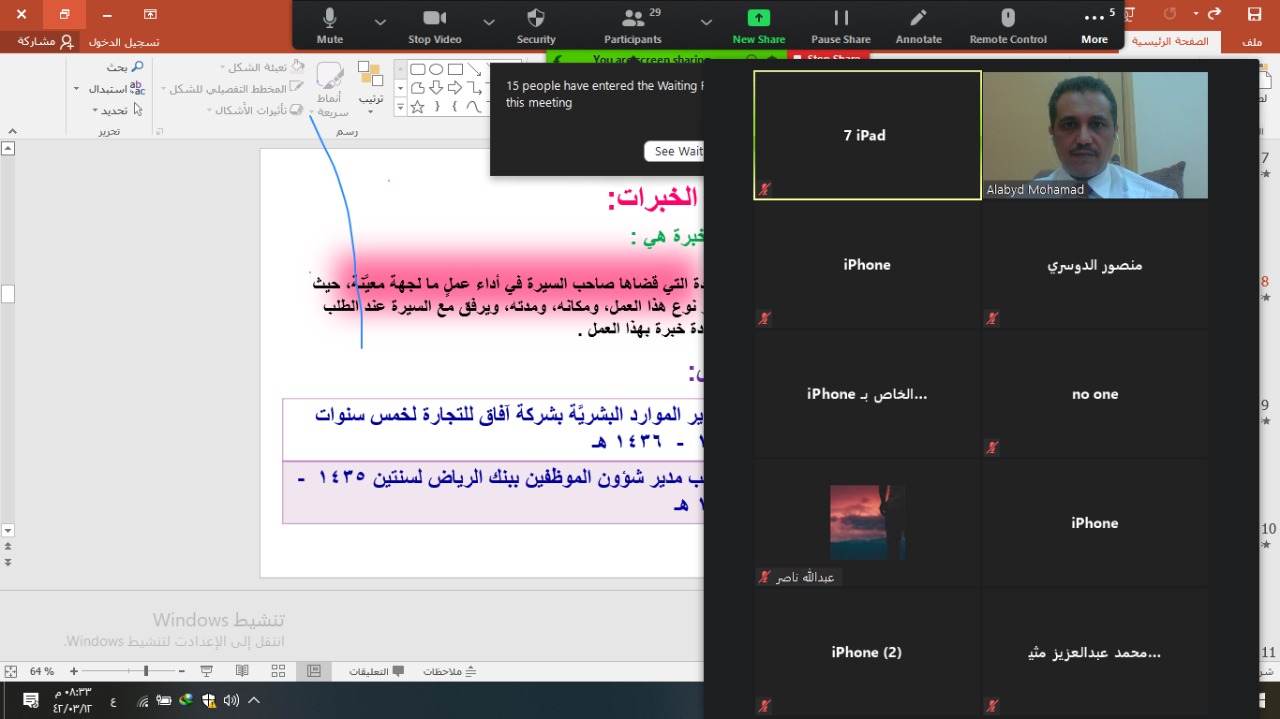1280x719 pixels.
Task: Adjust the zoom slider in status bar
Action: coord(146,671)
